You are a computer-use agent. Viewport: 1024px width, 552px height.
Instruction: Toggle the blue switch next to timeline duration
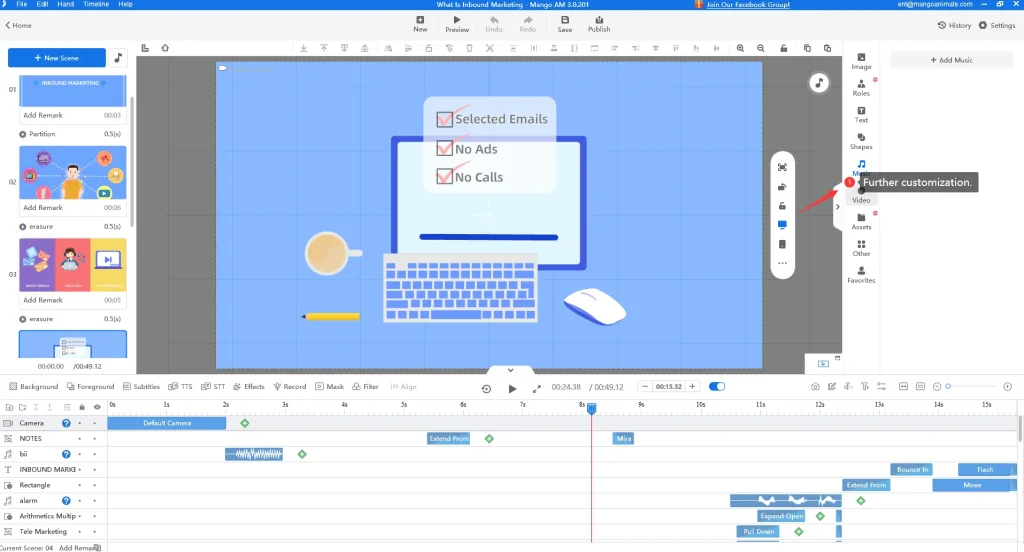click(x=717, y=387)
